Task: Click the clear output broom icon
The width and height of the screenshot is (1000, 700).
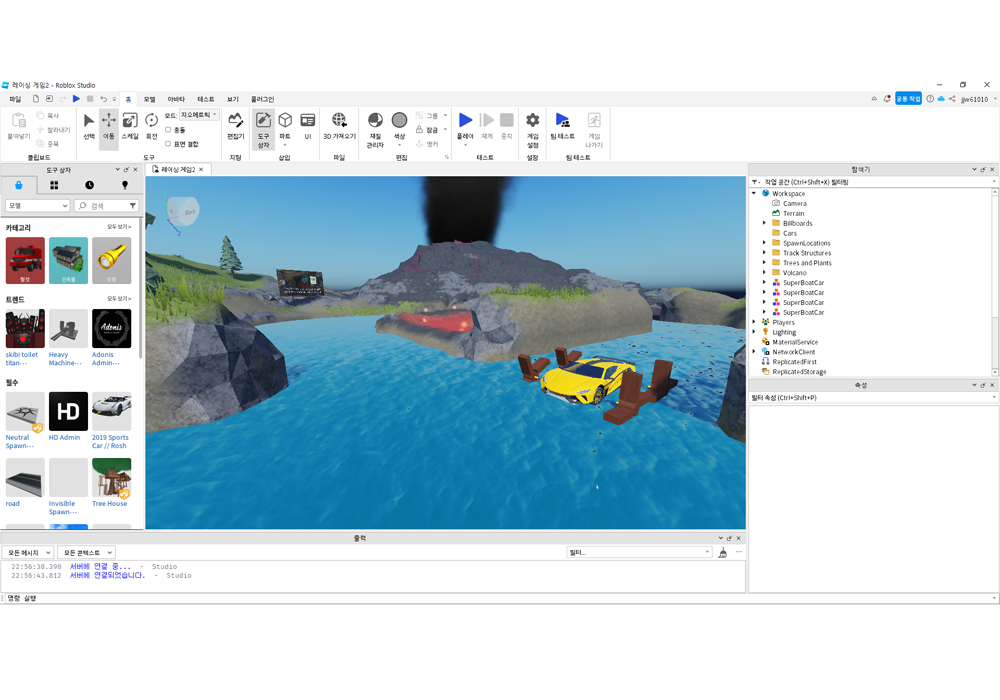Action: [x=723, y=553]
